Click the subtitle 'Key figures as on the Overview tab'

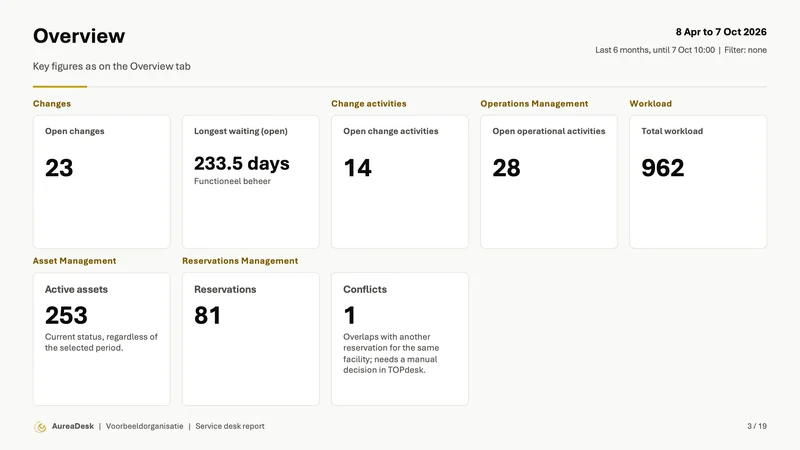112,66
